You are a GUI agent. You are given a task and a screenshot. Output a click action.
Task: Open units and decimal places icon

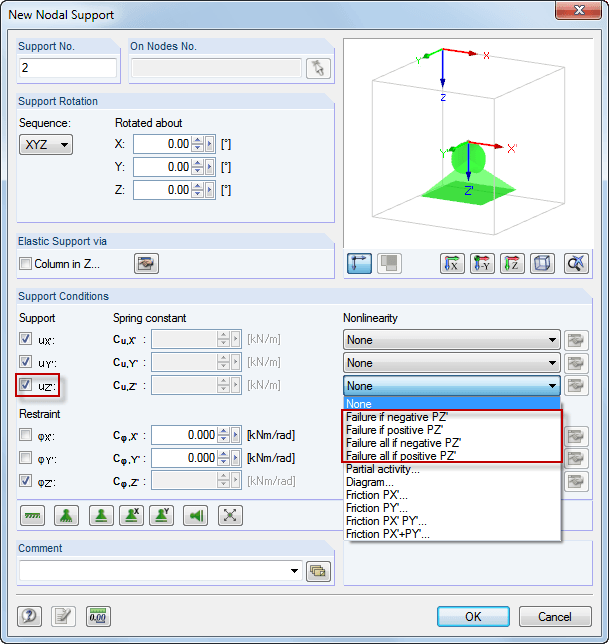pos(98,616)
